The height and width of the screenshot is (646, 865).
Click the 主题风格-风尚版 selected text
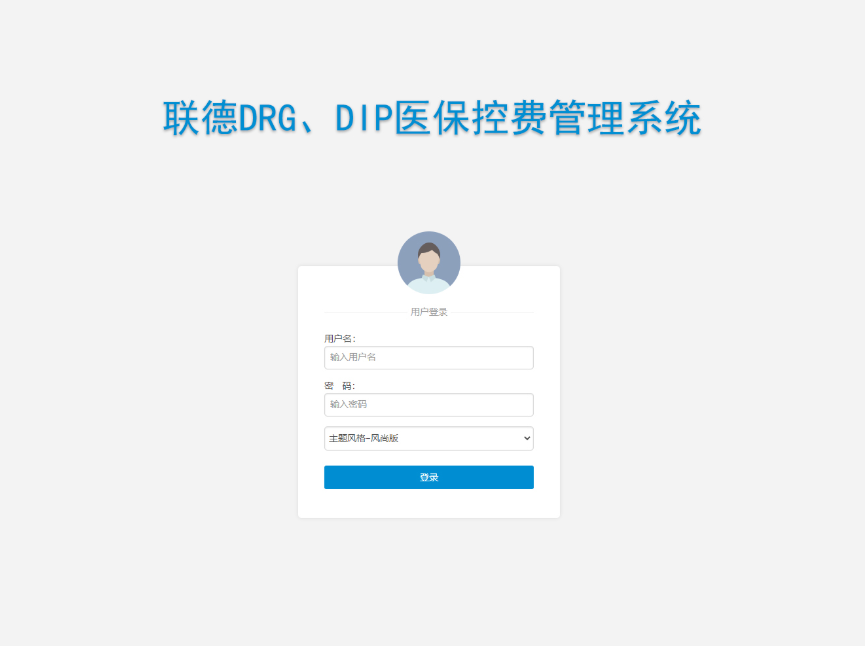[364, 438]
